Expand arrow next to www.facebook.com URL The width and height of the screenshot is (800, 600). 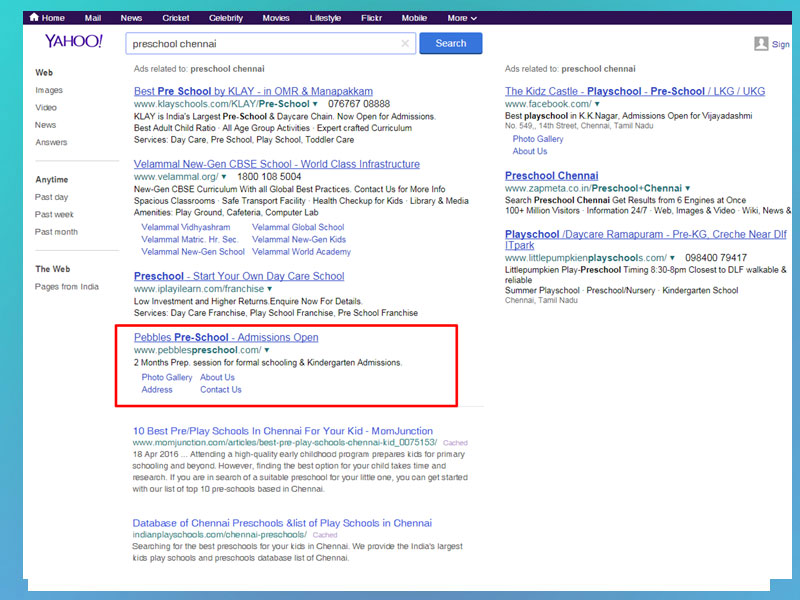[x=597, y=104]
